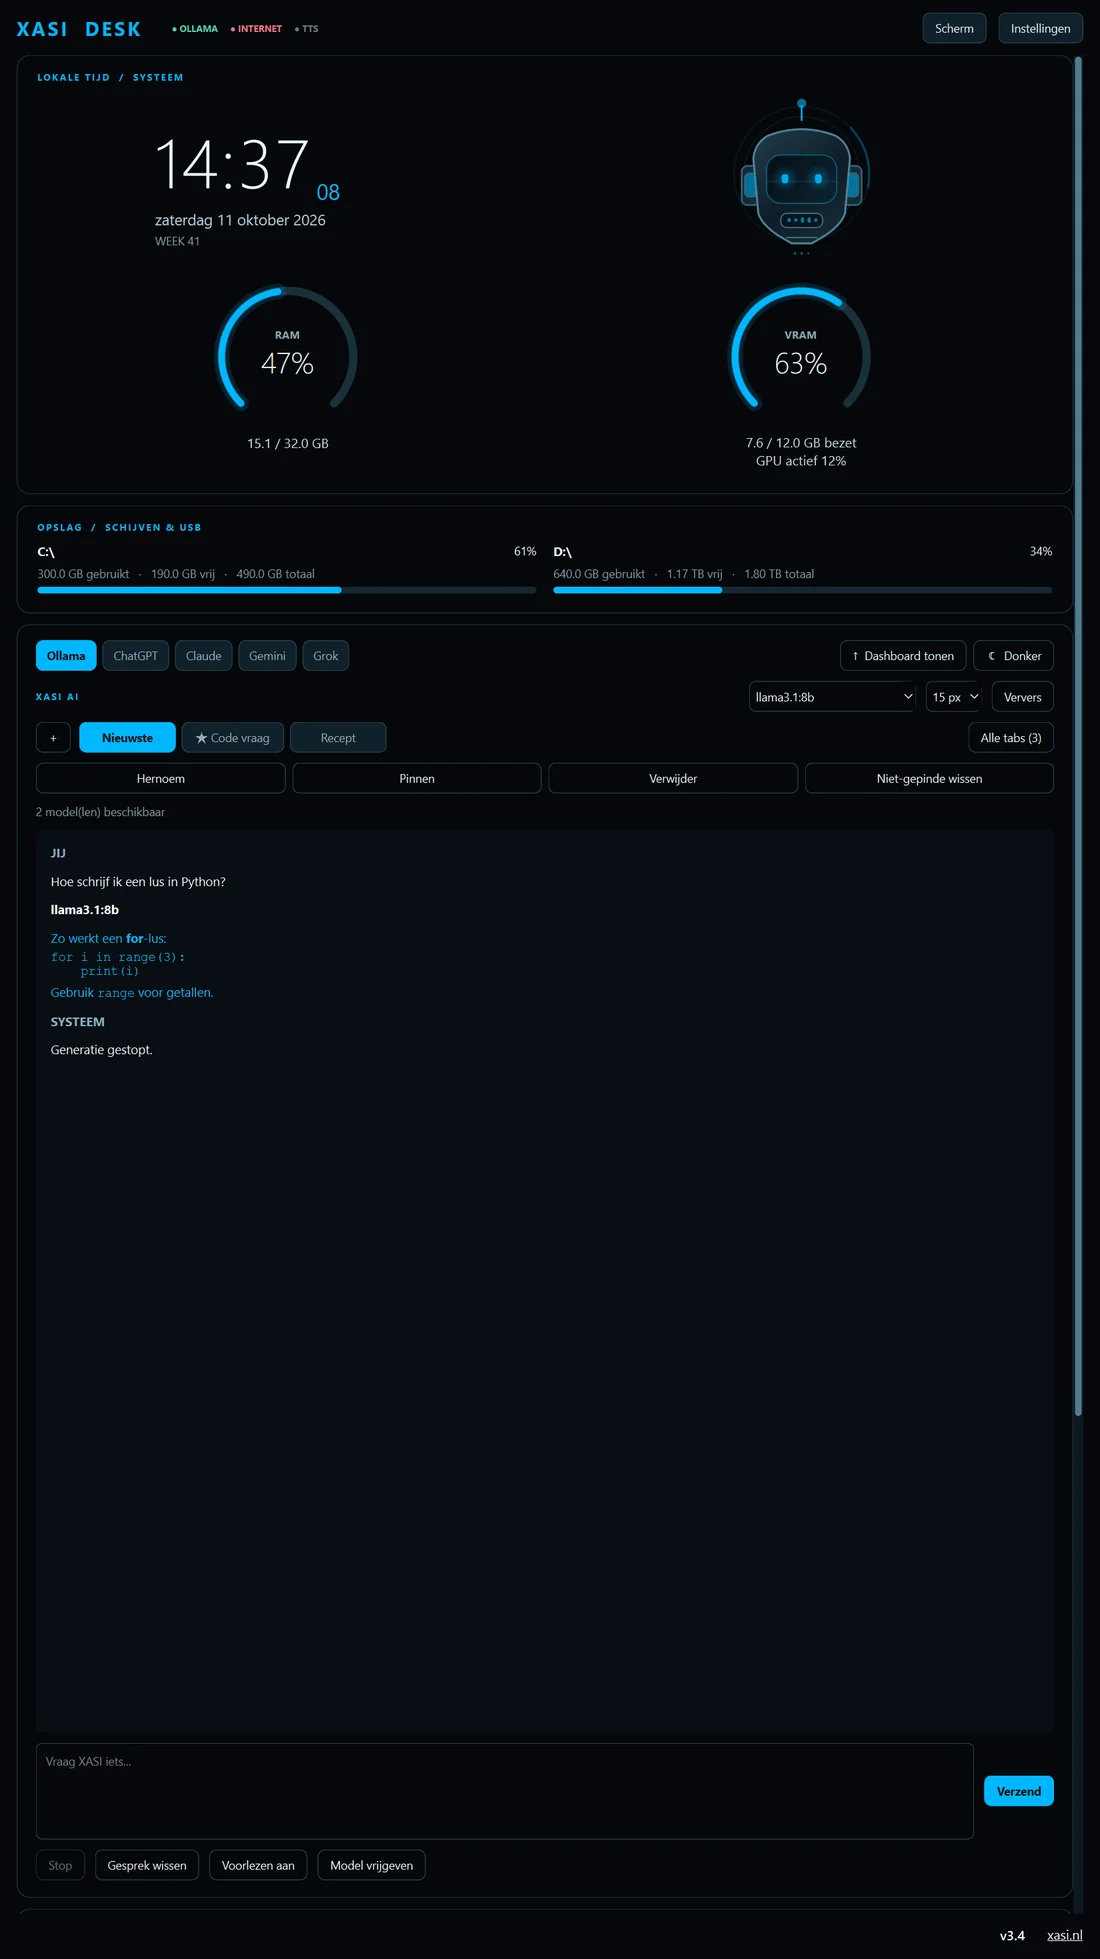Toggle Voorlezen aan read-aloud

(258, 1865)
